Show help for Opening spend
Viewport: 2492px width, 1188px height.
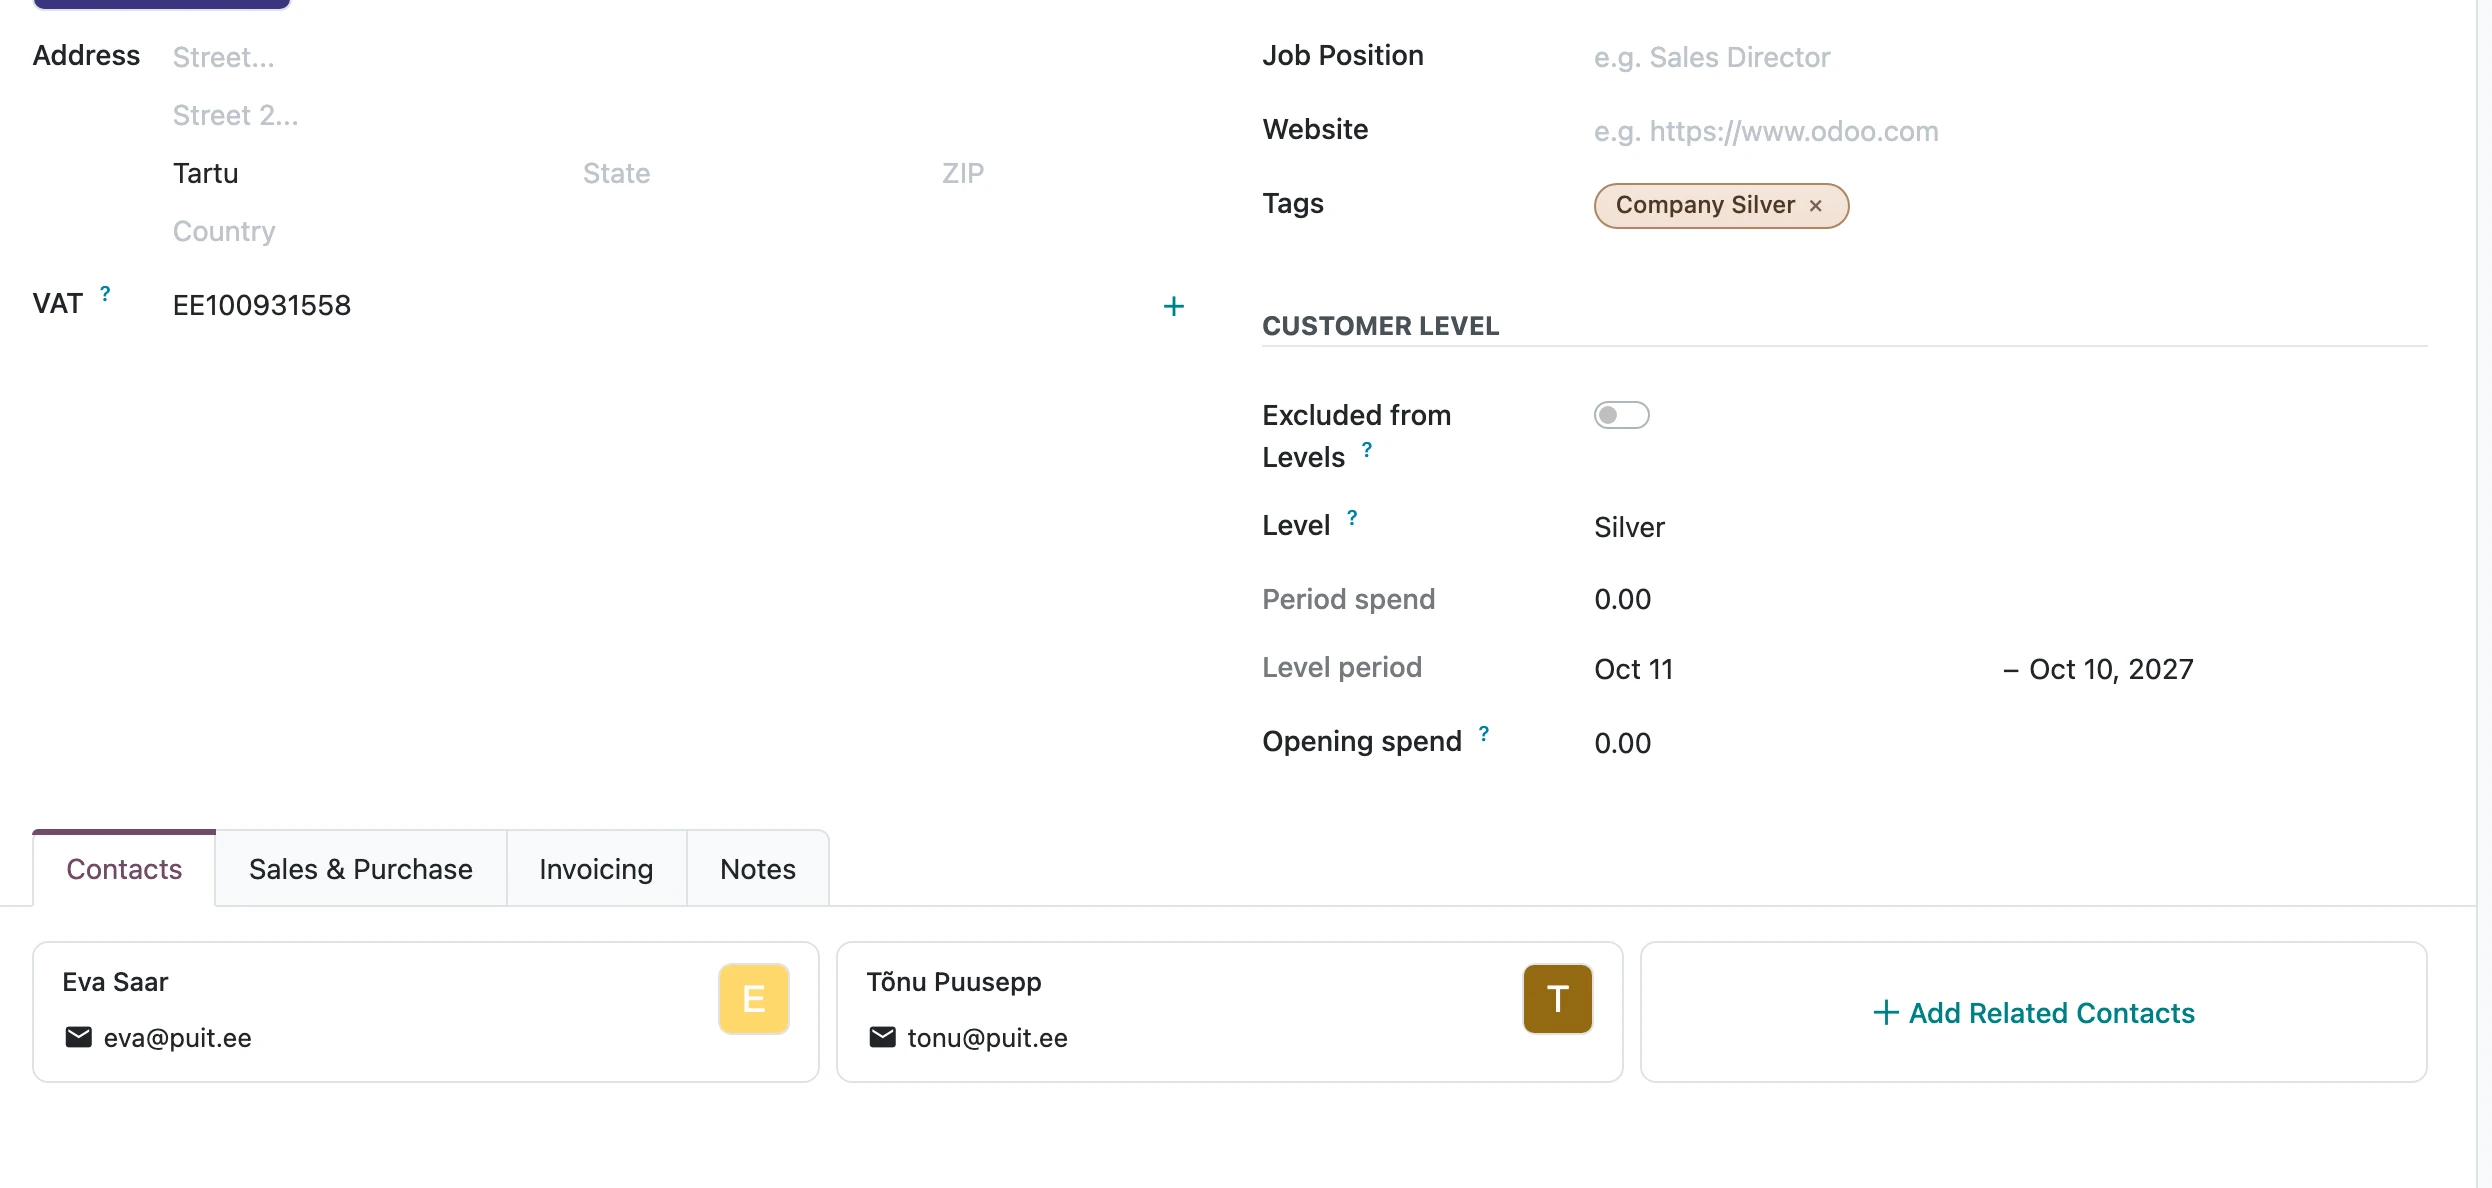(x=1484, y=734)
